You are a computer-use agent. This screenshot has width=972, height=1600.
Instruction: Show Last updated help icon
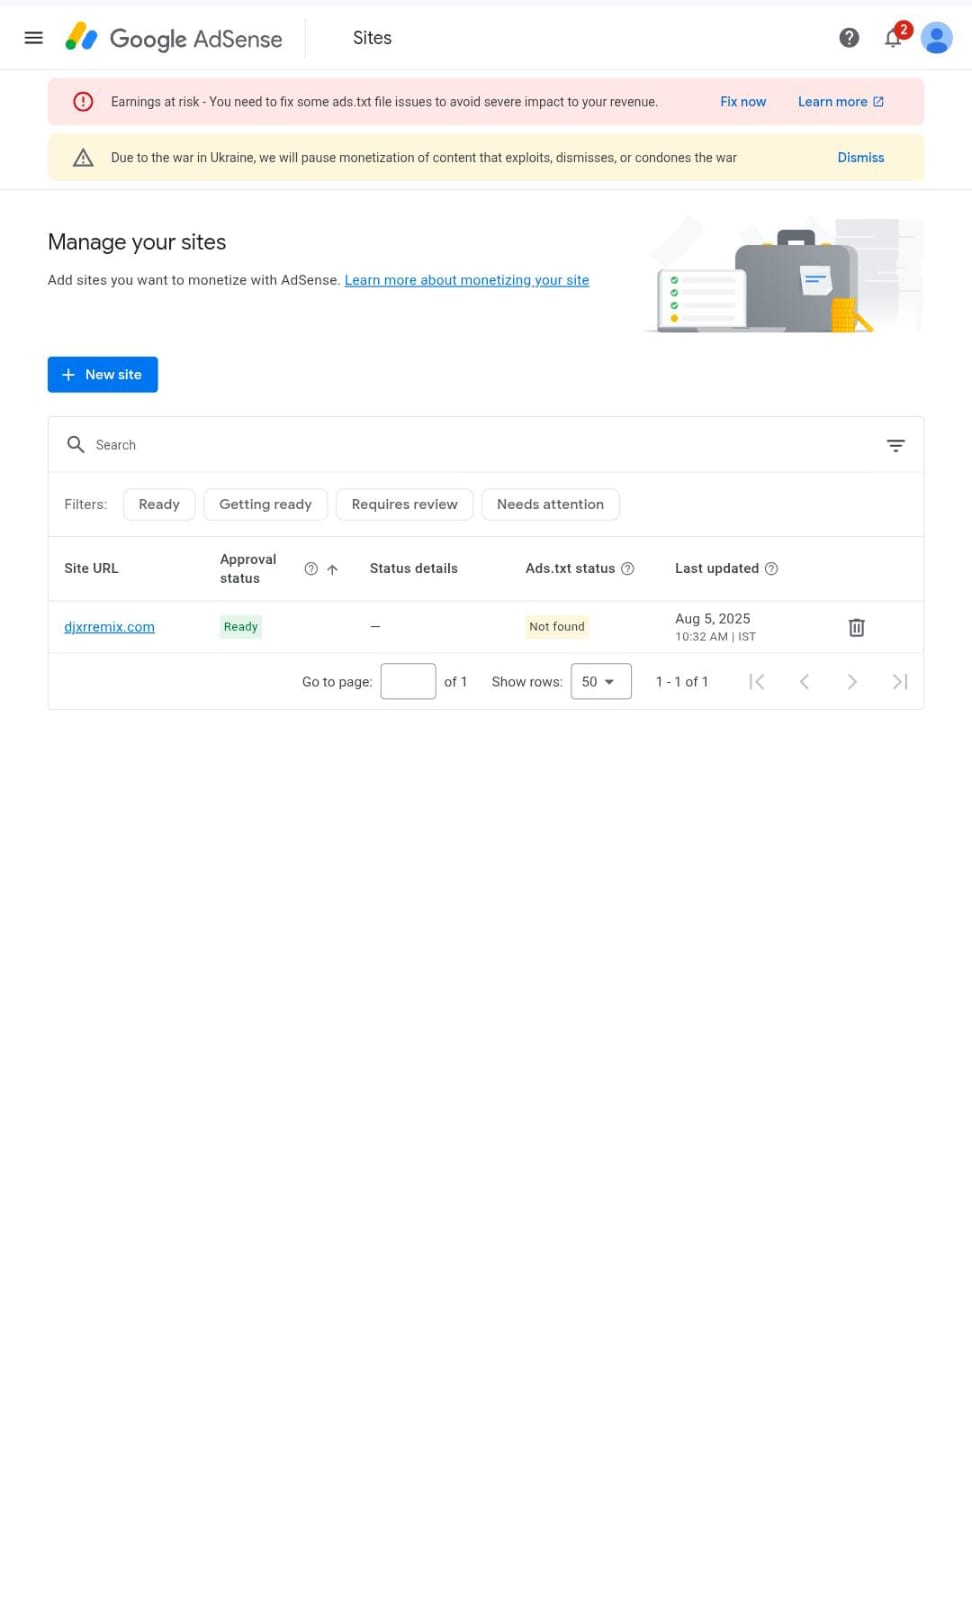pyautogui.click(x=771, y=569)
